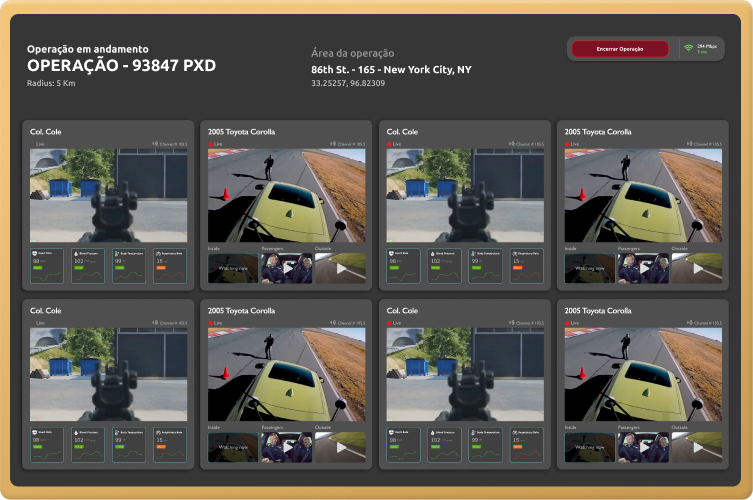Viewport: 753px width, 500px height.
Task: Click the Wi-Fi signal icon in header
Action: pos(689,48)
